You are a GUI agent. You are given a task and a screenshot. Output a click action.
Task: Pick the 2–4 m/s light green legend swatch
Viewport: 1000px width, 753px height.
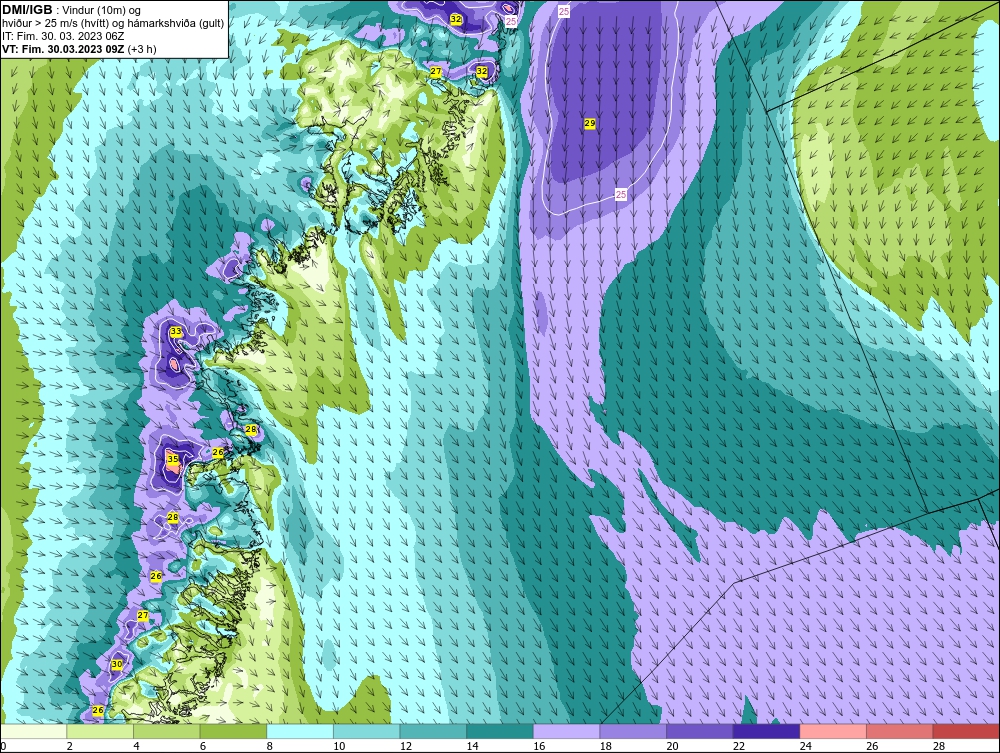coord(99,731)
